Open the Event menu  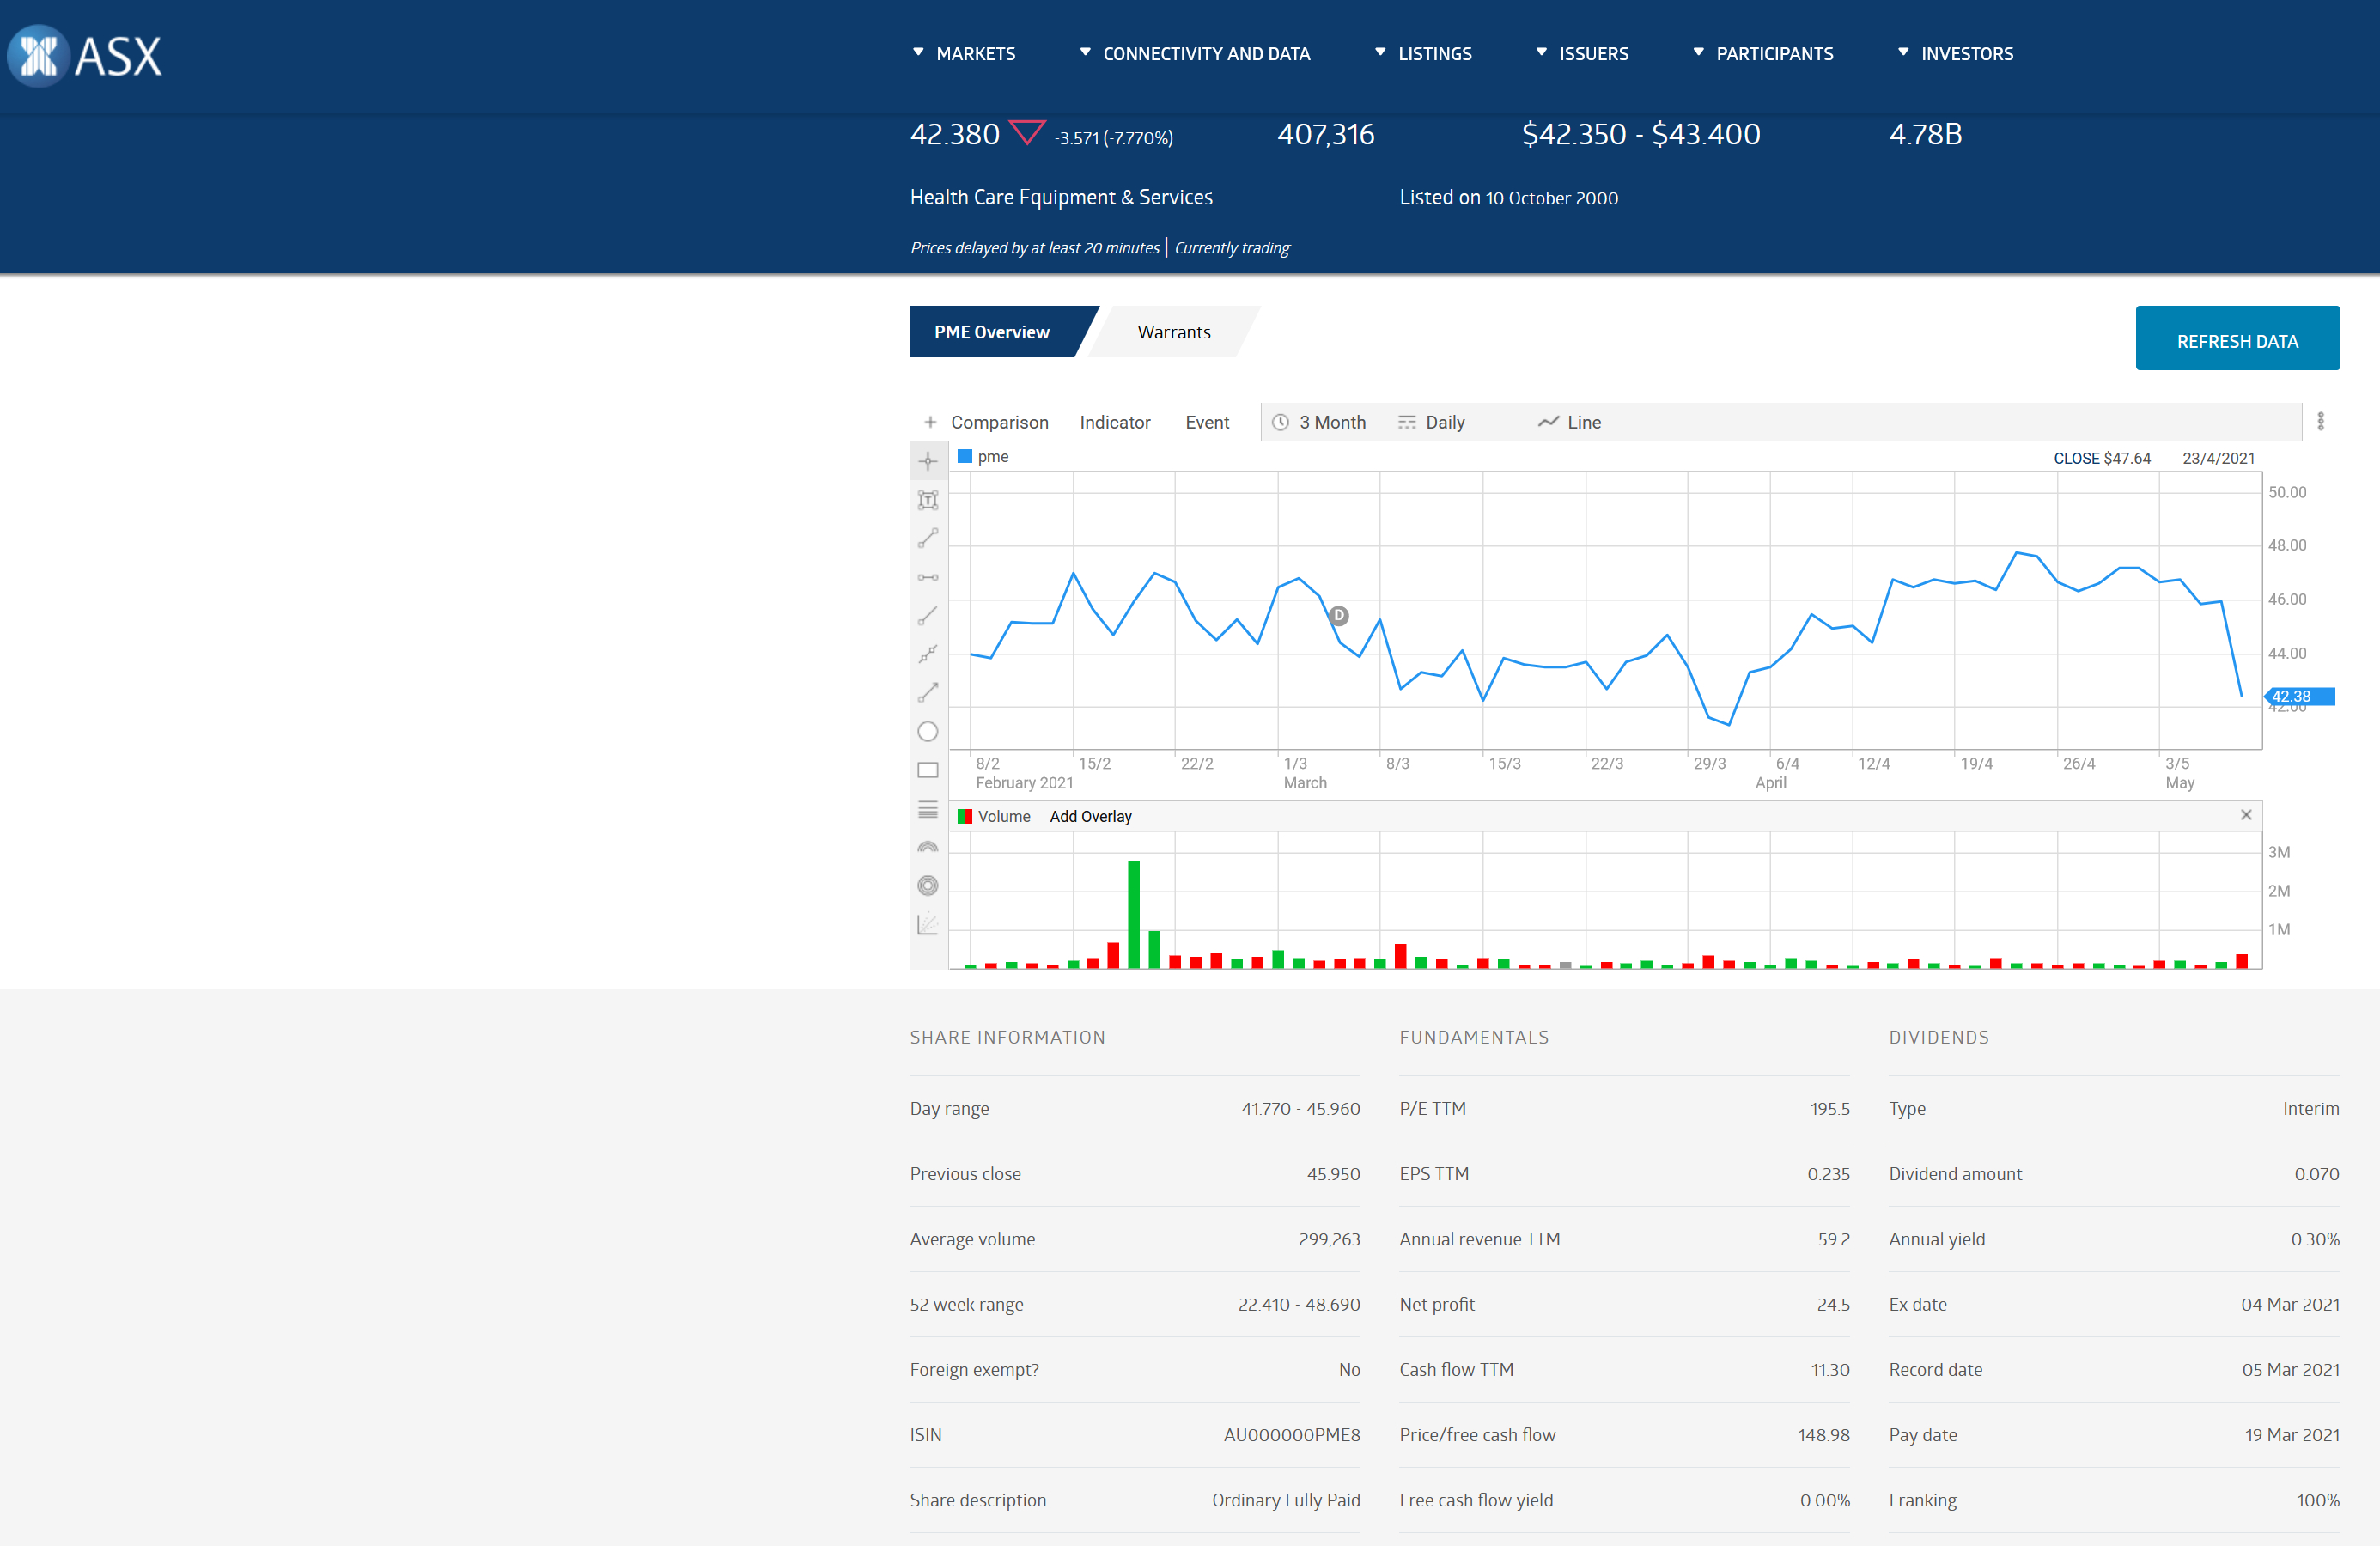[x=1207, y=422]
